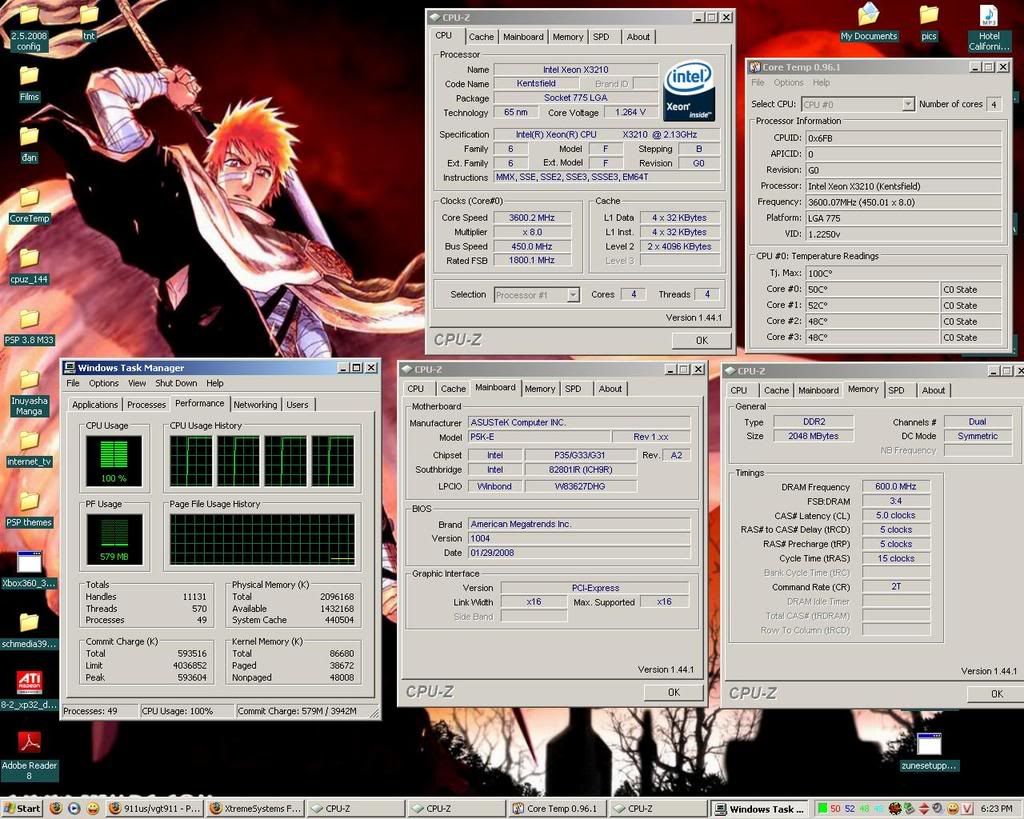Screen dimensions: 1024x819
Task: Click the Windows Task Manager taskbar button
Action: (x=760, y=809)
